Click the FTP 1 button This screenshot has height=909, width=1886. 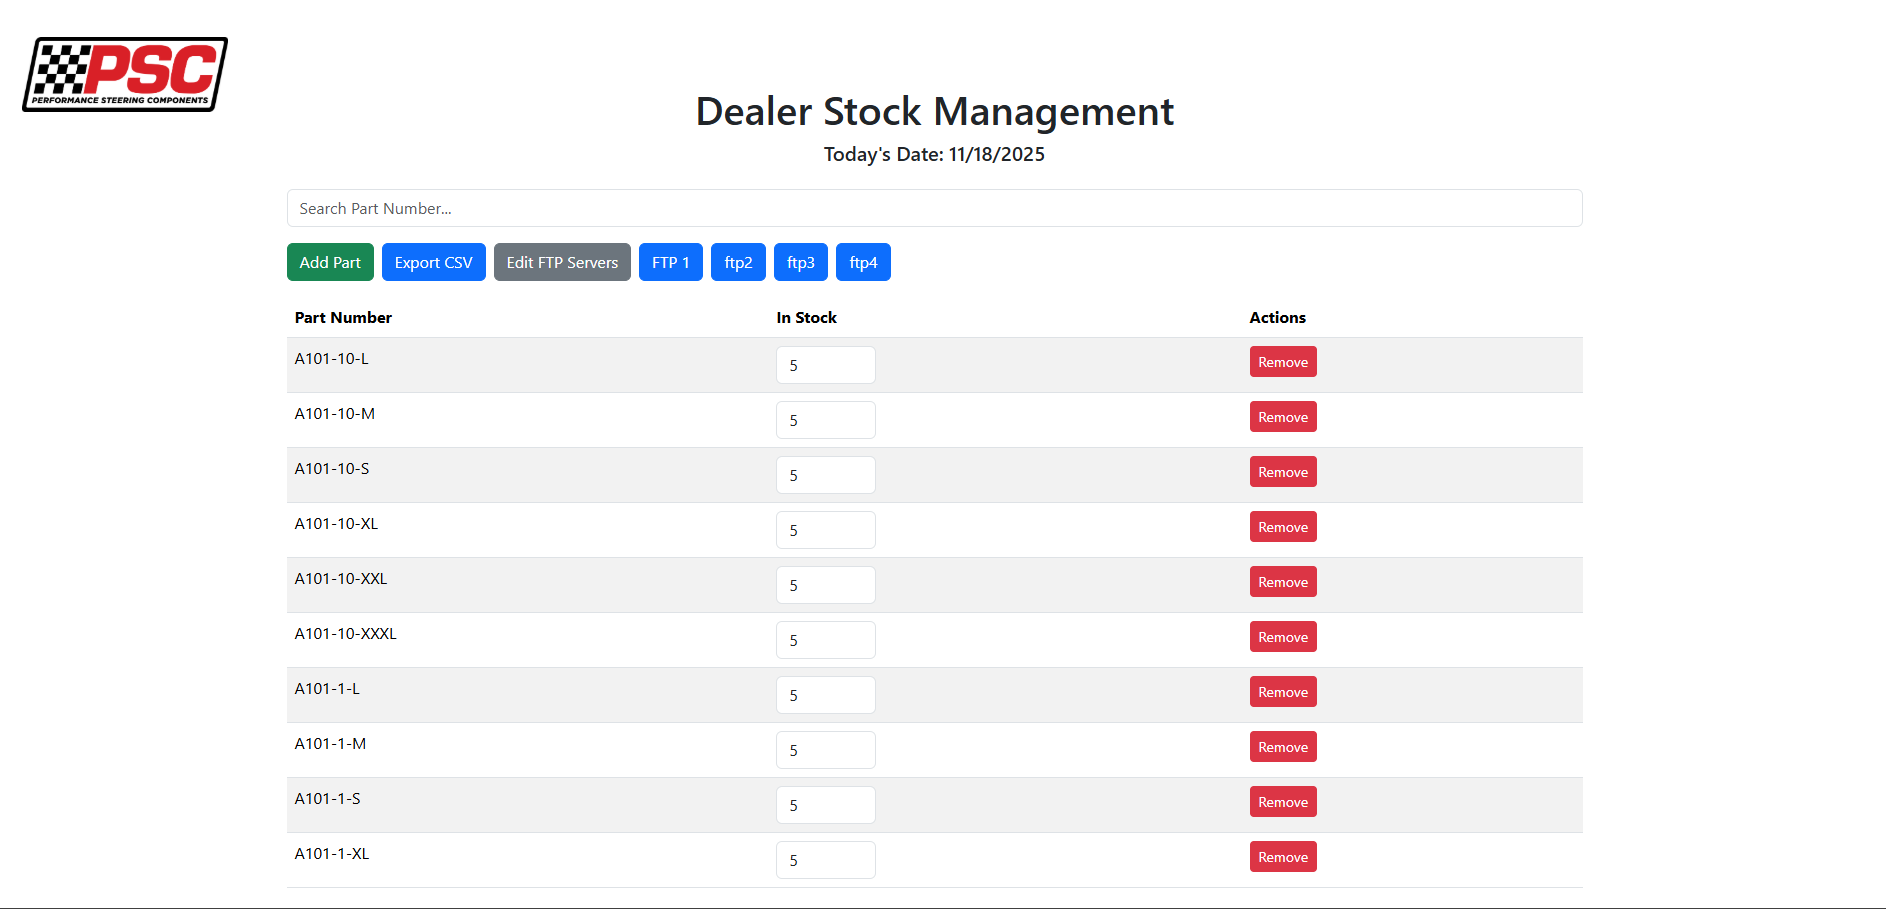click(670, 262)
